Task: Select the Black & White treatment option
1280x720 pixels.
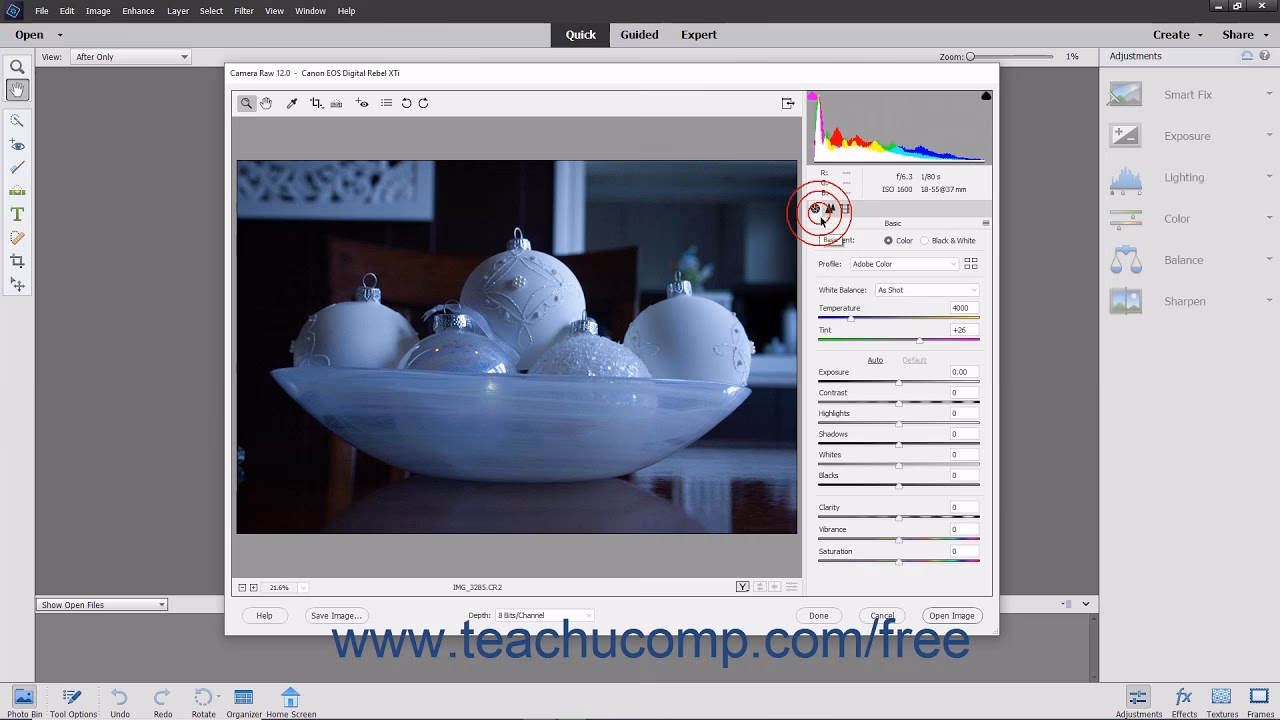Action: click(926, 240)
